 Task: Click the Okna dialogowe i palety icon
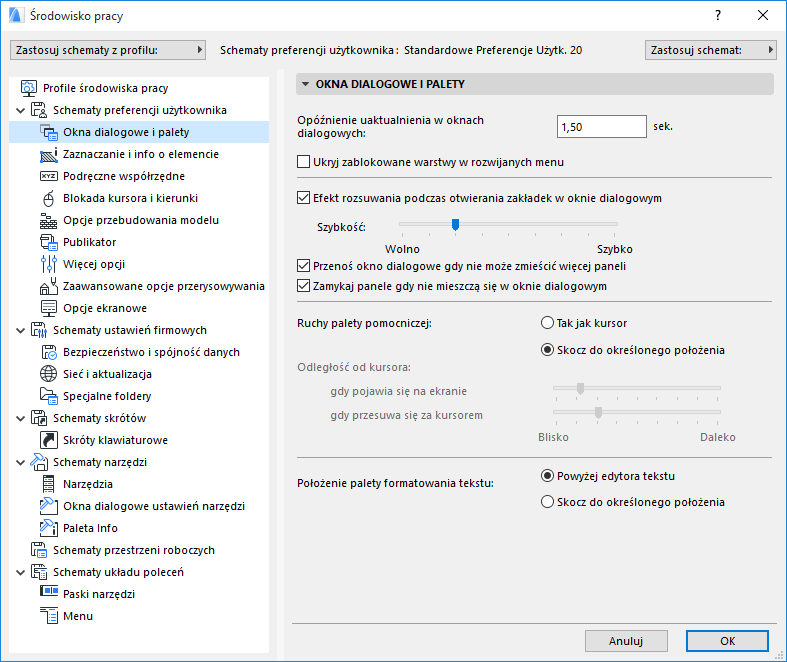coord(49,132)
